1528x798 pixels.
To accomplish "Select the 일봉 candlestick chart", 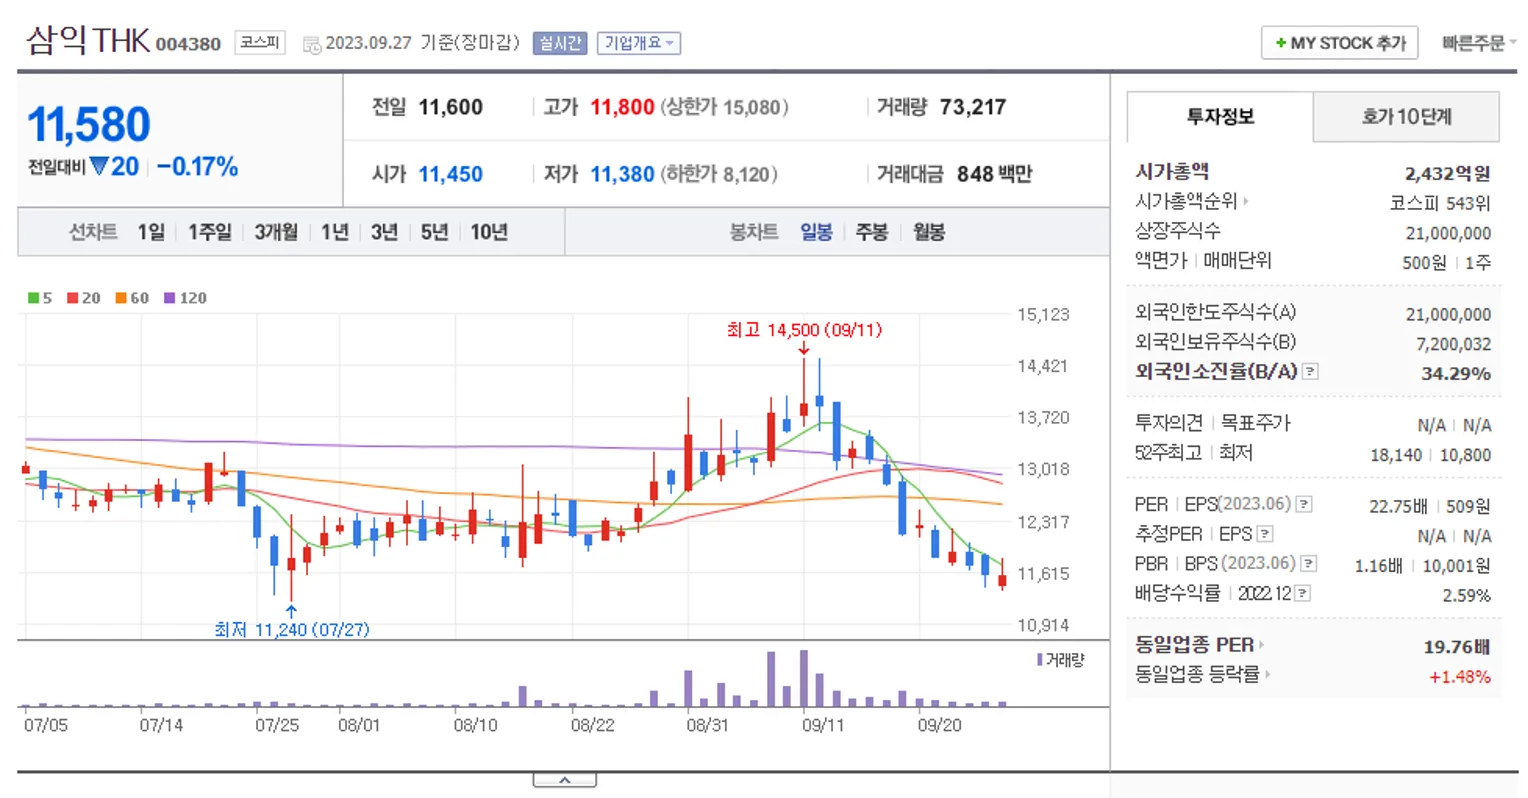I will [x=816, y=232].
